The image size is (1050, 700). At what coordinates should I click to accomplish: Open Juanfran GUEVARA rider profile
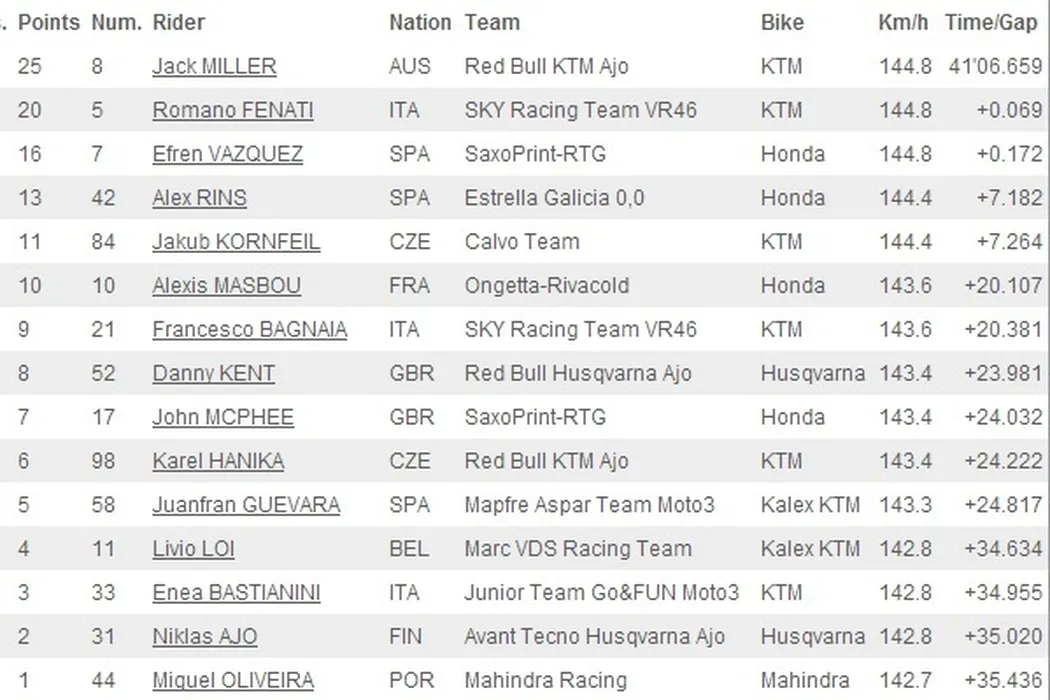click(x=246, y=505)
